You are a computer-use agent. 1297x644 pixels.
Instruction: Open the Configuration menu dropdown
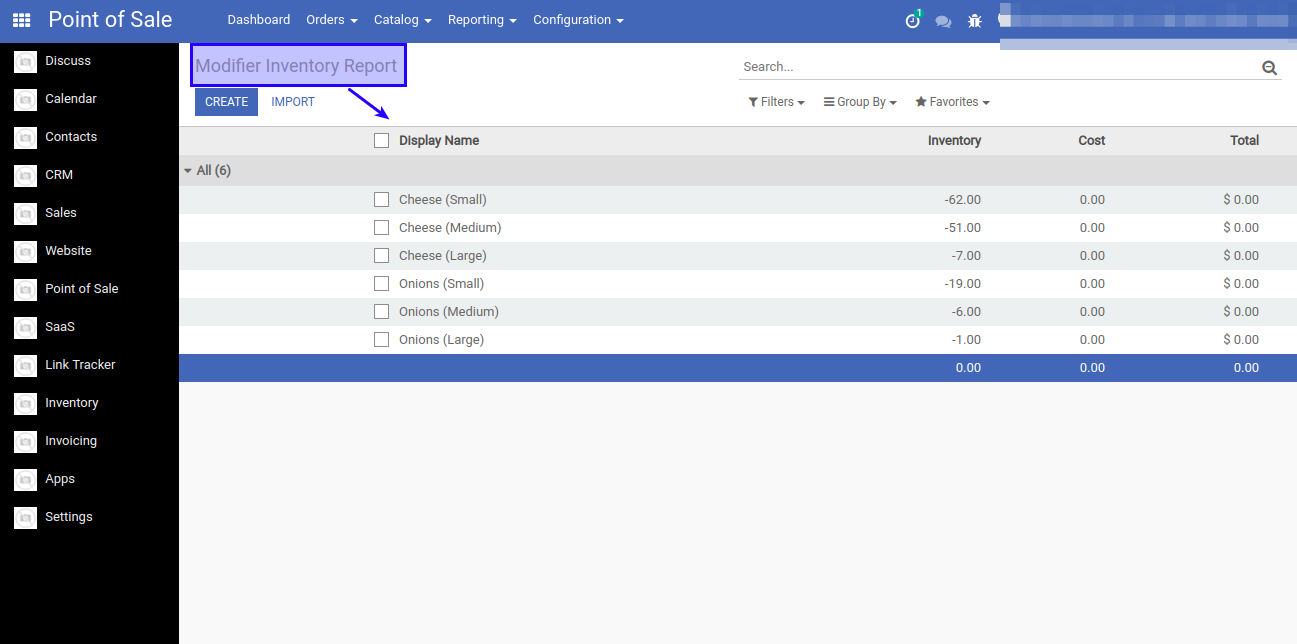(x=578, y=20)
